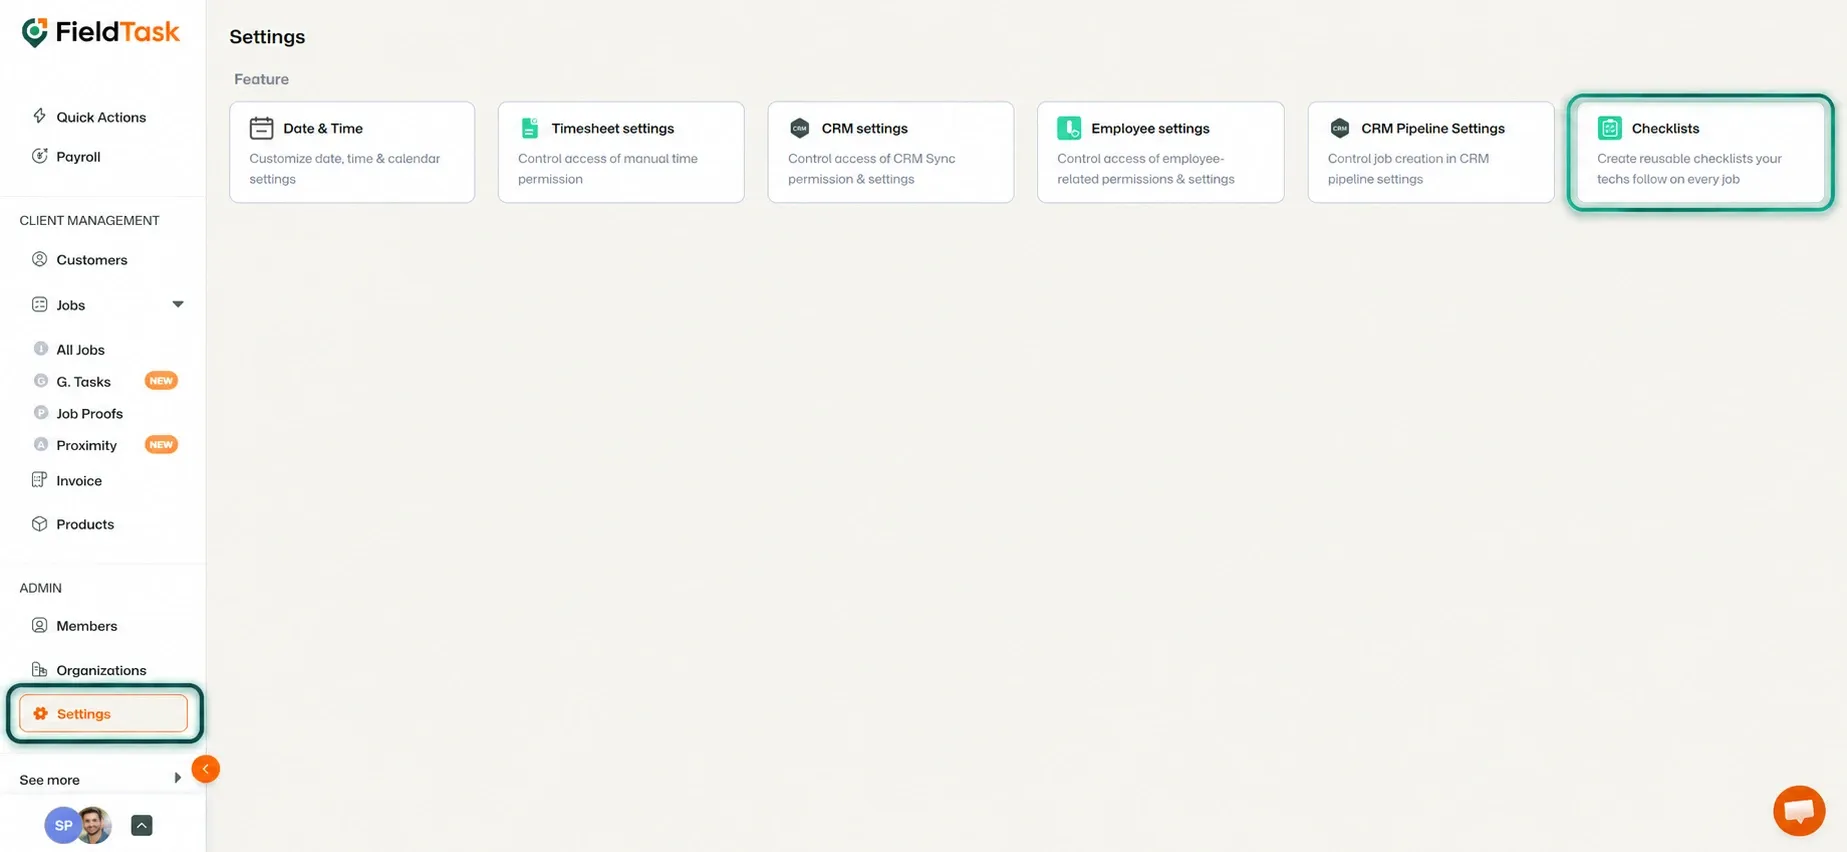
Task: Click the CRM Pipeline Settings hexagon icon
Action: tap(1339, 128)
